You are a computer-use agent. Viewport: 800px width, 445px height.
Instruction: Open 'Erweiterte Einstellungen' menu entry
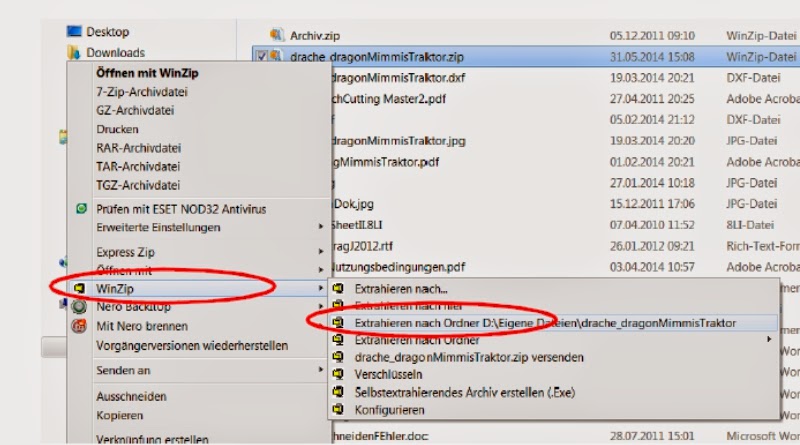[x=158, y=228]
